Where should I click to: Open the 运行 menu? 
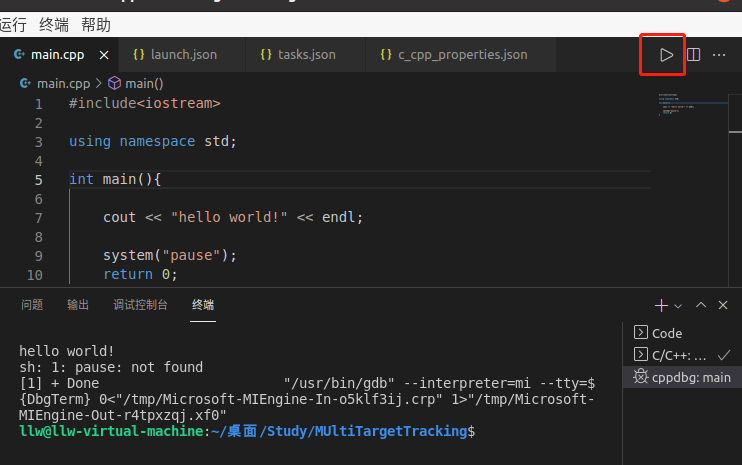tap(13, 25)
